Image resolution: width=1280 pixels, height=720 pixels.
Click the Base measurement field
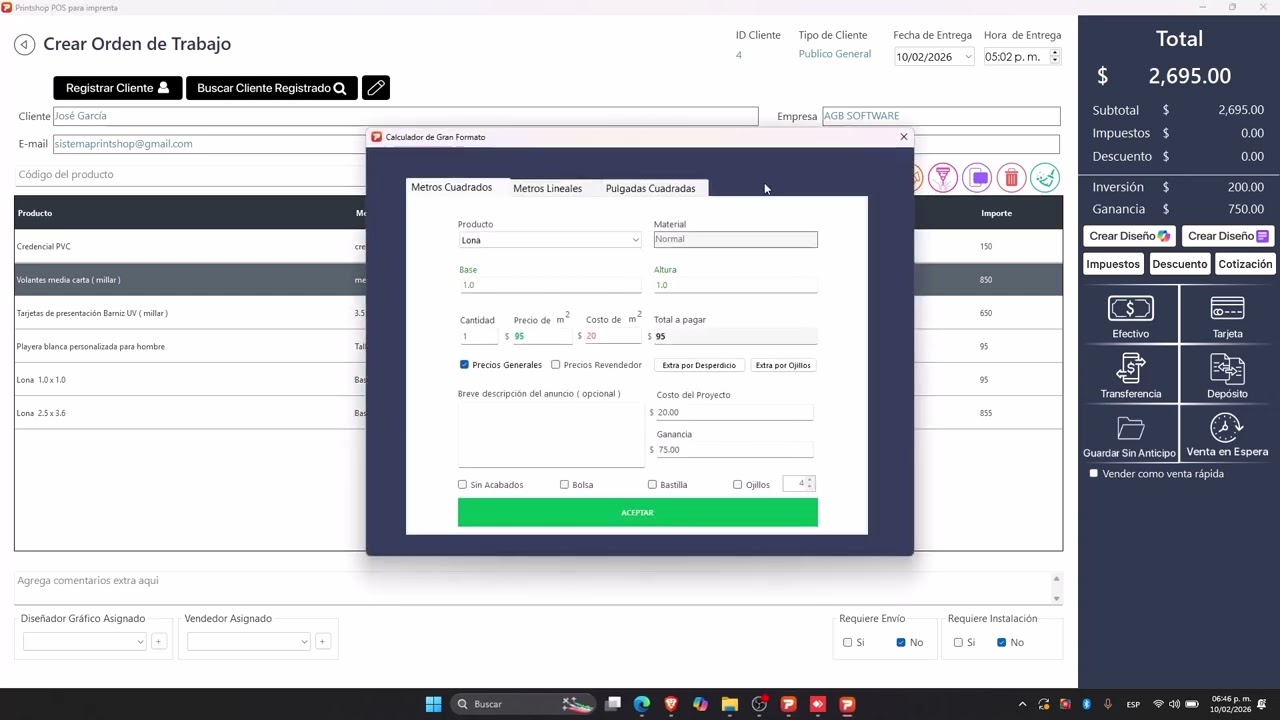click(x=549, y=285)
